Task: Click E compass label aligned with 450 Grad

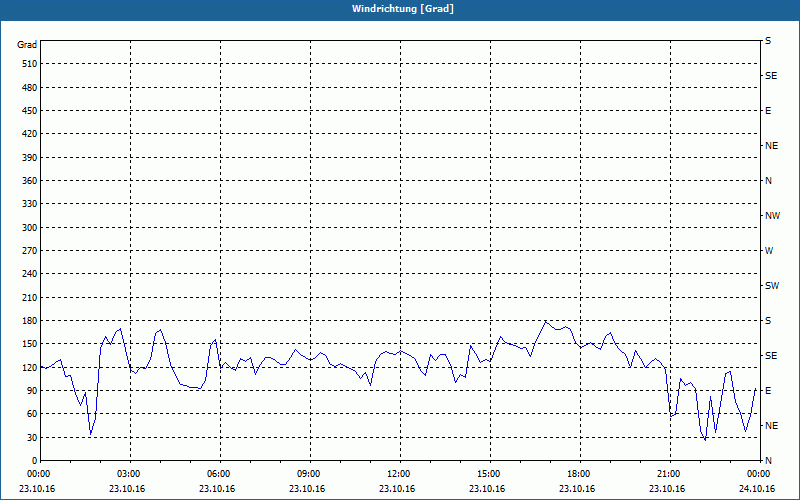Action: click(x=768, y=111)
